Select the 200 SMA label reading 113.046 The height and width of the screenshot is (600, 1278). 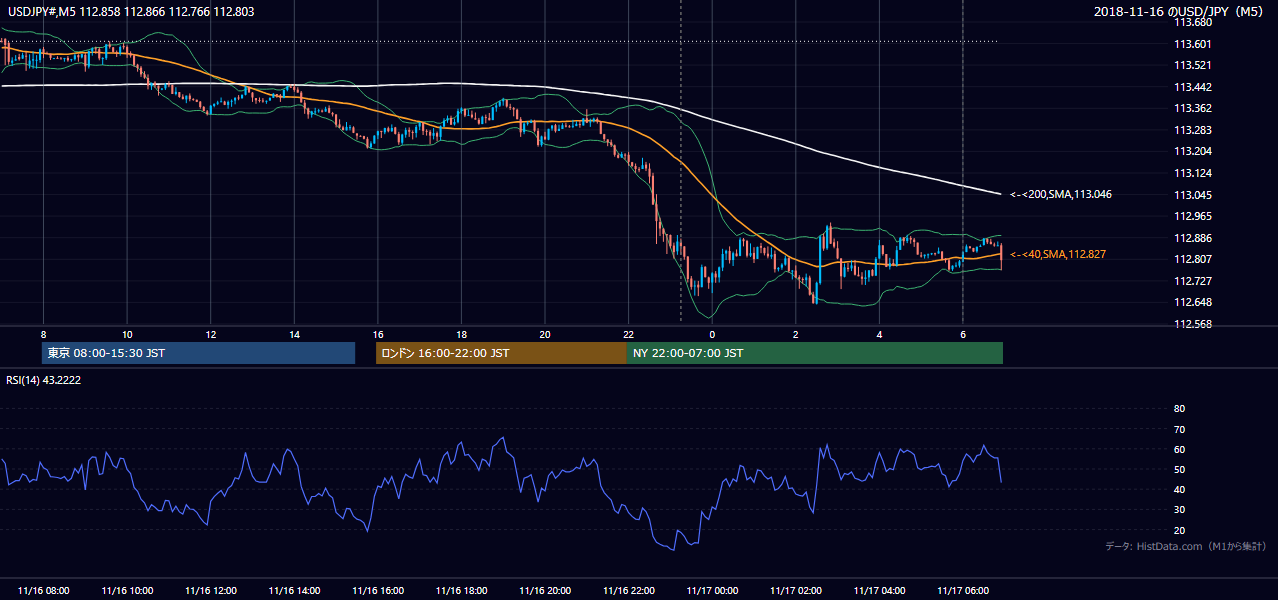click(x=1060, y=194)
